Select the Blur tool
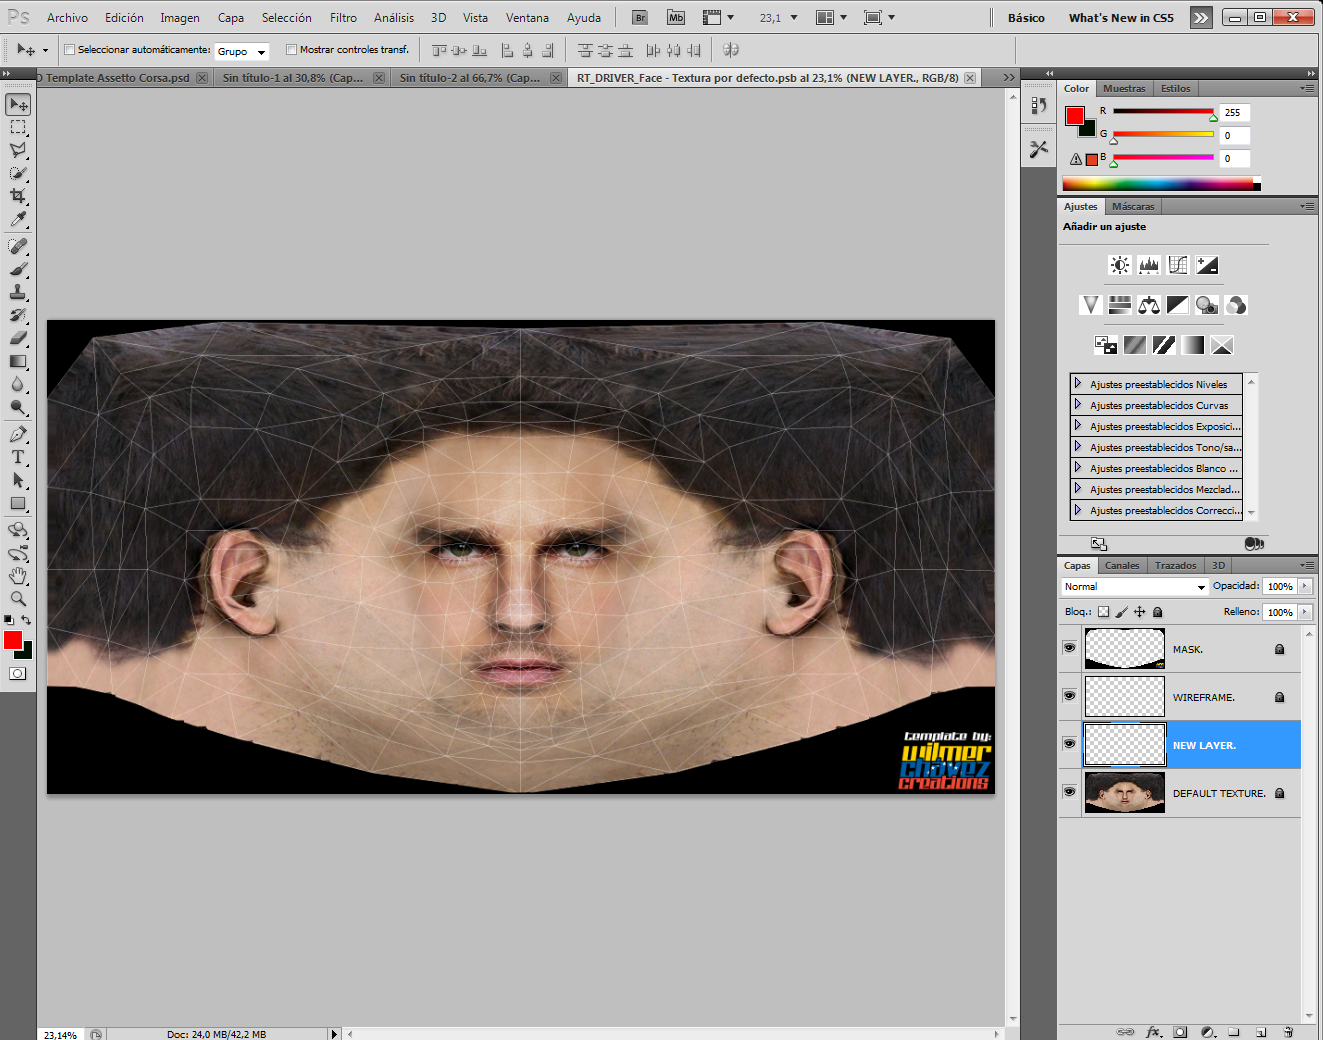The width and height of the screenshot is (1323, 1040). click(x=18, y=384)
